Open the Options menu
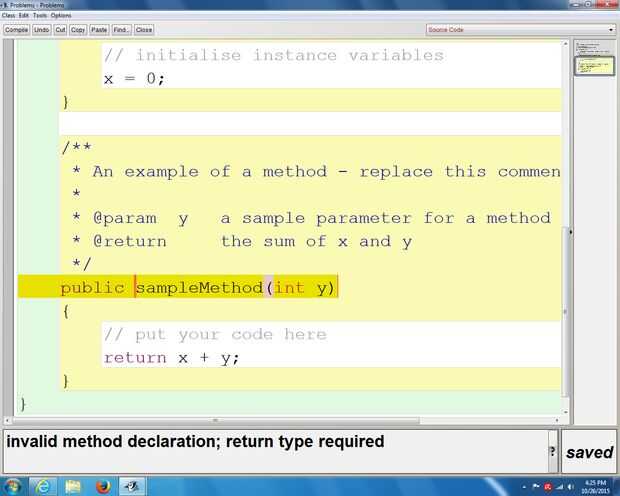Screen dimensions: 620x496 pyautogui.click(x=61, y=15)
